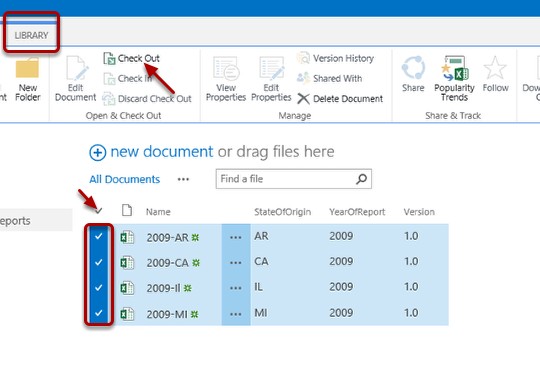Expand the views ellipsis next to All Documents
The image size is (540, 368).
click(x=183, y=179)
